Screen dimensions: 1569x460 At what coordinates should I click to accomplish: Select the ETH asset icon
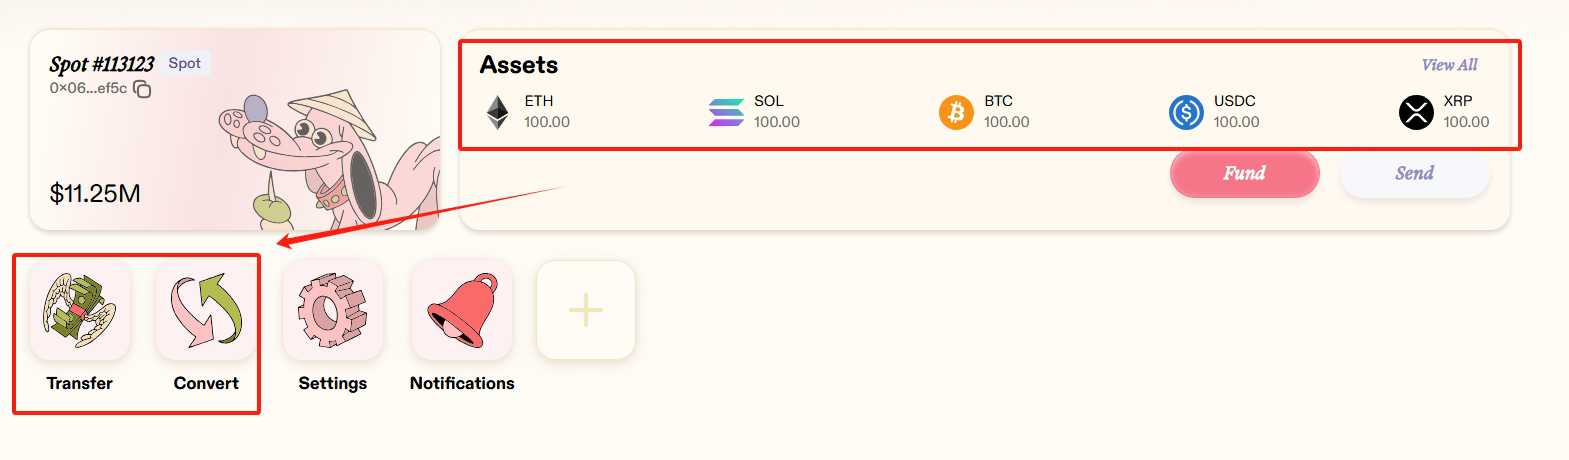tap(497, 112)
